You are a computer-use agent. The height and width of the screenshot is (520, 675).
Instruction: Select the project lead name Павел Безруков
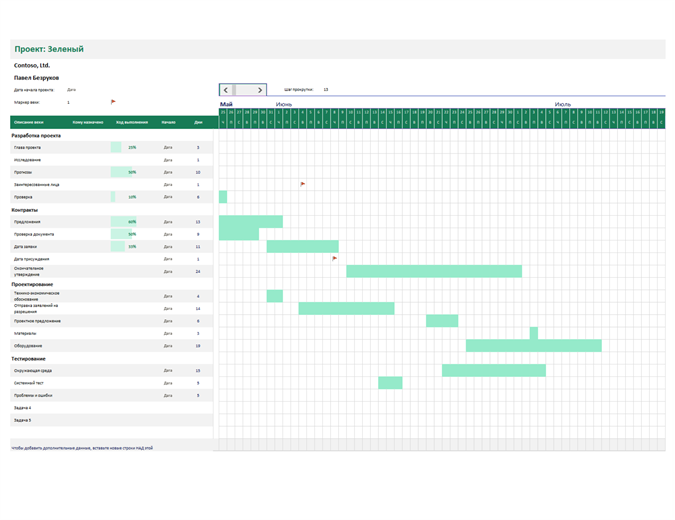click(37, 78)
